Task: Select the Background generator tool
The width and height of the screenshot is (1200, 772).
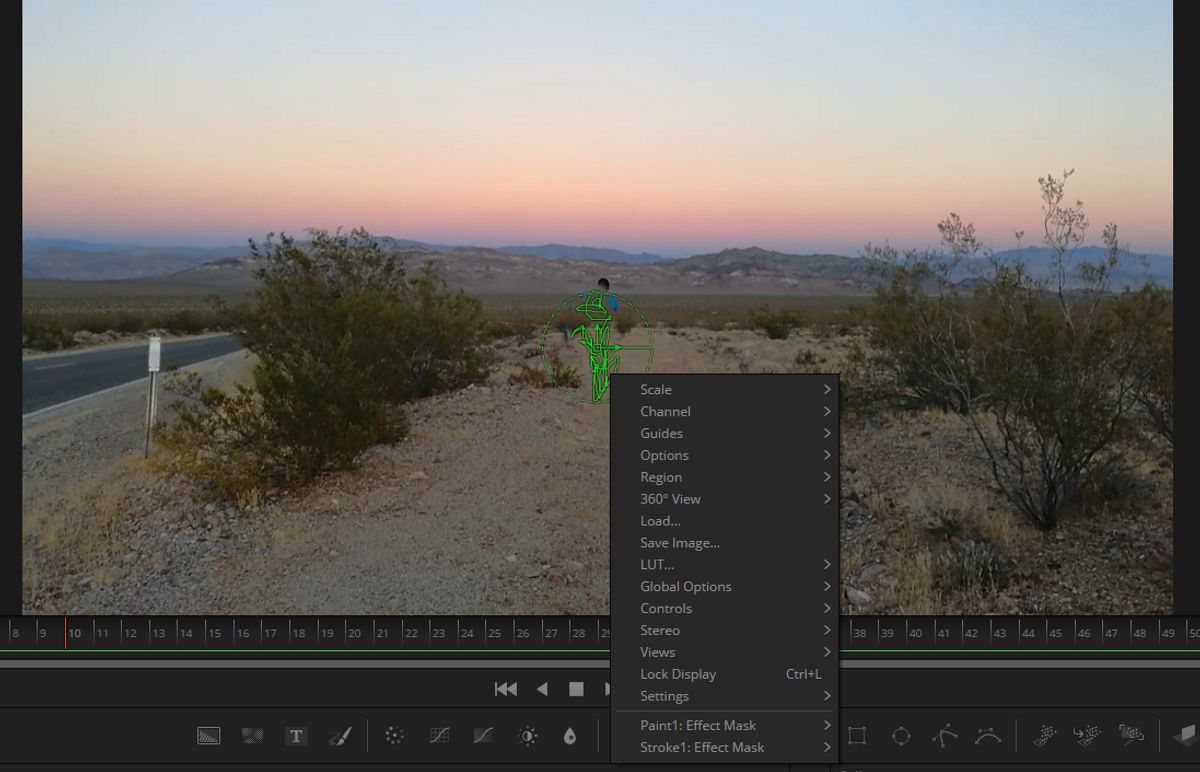Action: click(x=209, y=735)
